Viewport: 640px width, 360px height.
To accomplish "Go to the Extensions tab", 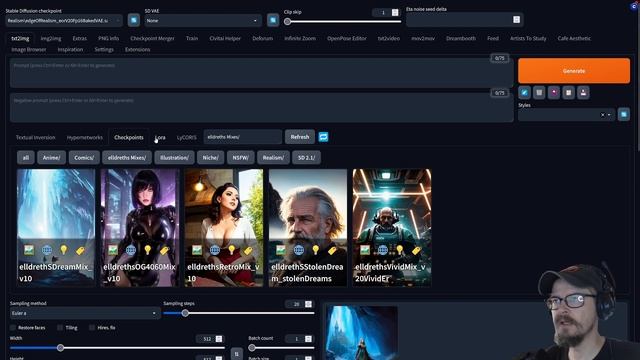I will coord(138,49).
